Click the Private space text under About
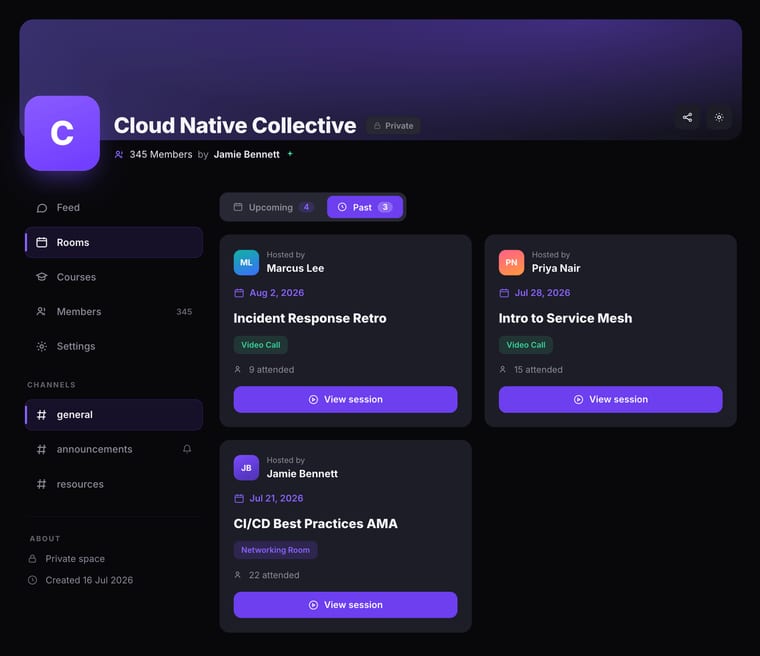760x656 pixels. pyautogui.click(x=75, y=559)
